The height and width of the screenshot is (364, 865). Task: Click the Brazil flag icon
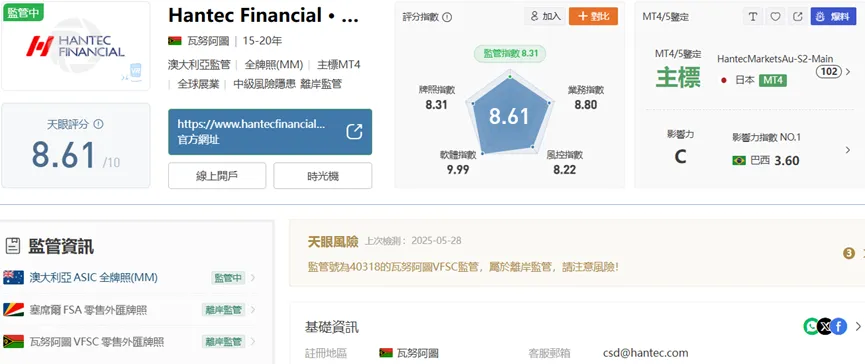tap(739, 160)
